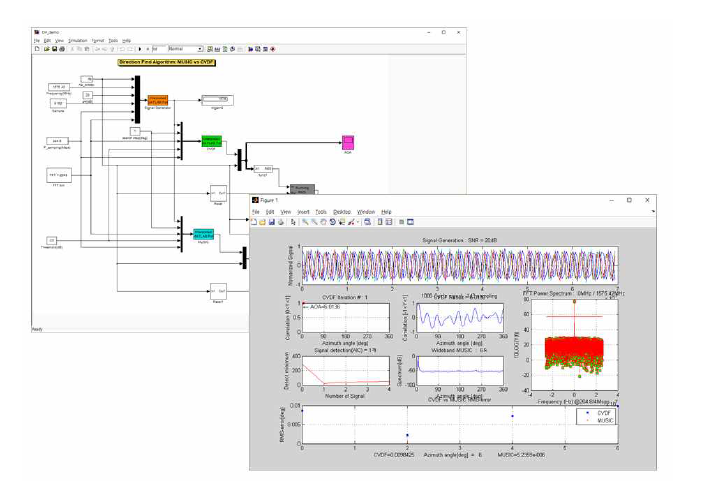
Task: Select the Data Cursor tool in Figure 1
Action: pyautogui.click(x=342, y=222)
